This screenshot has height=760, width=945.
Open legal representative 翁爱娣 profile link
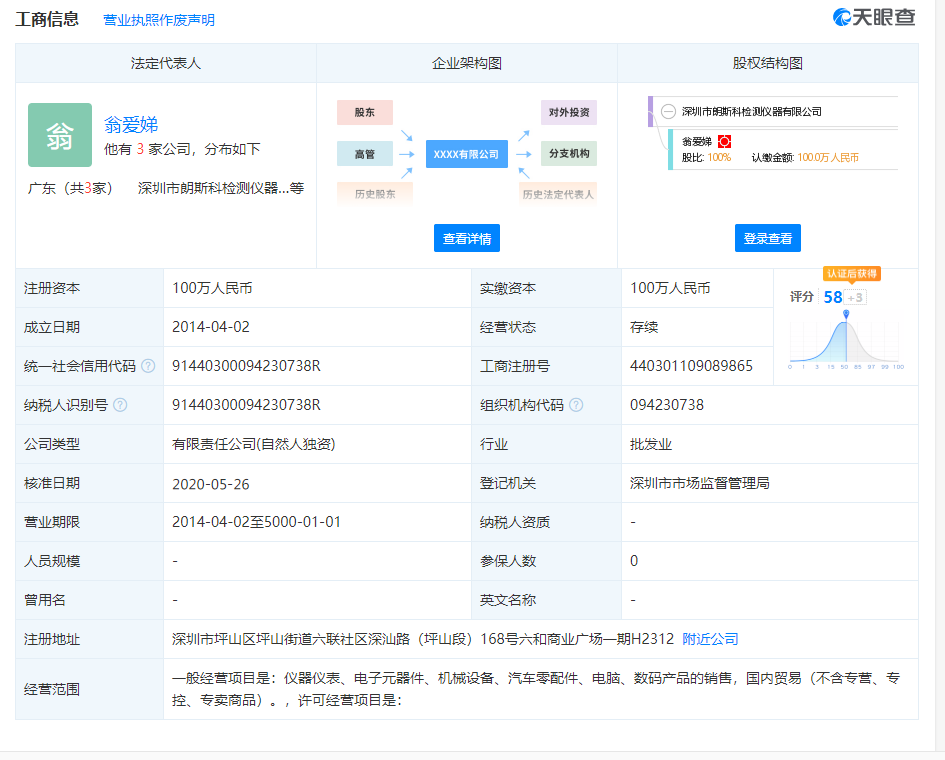pos(131,125)
